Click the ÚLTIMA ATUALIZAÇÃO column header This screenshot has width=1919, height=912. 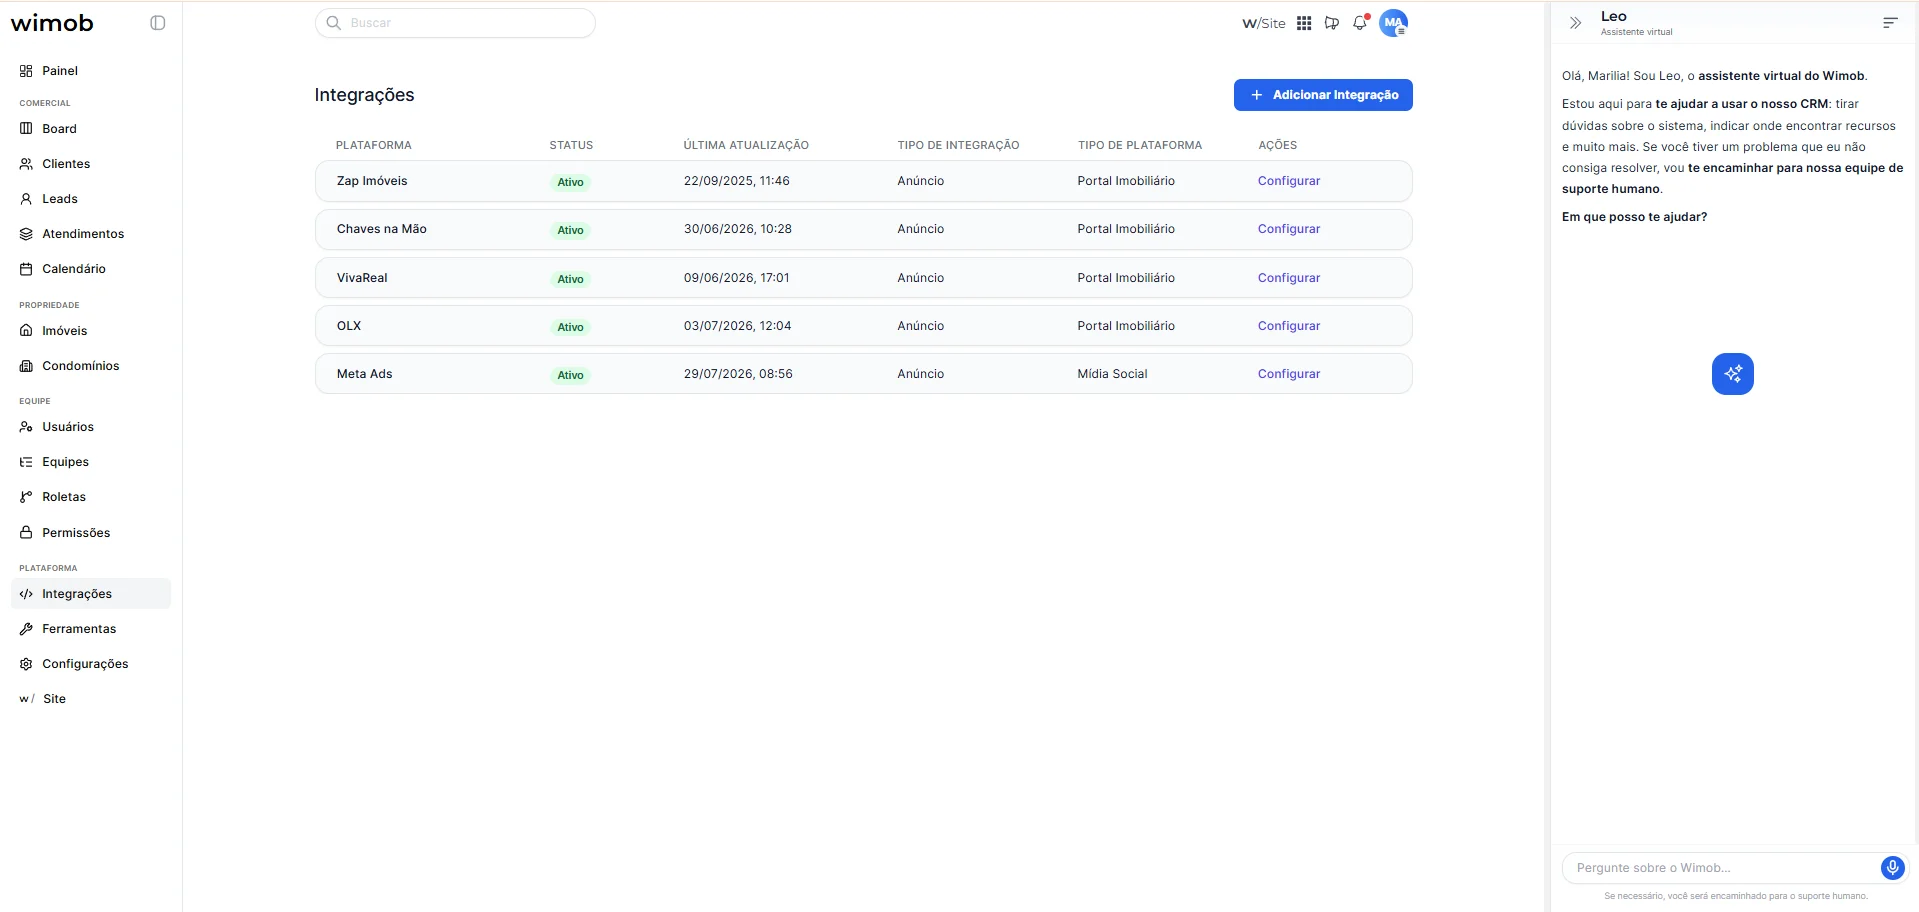pyautogui.click(x=746, y=145)
